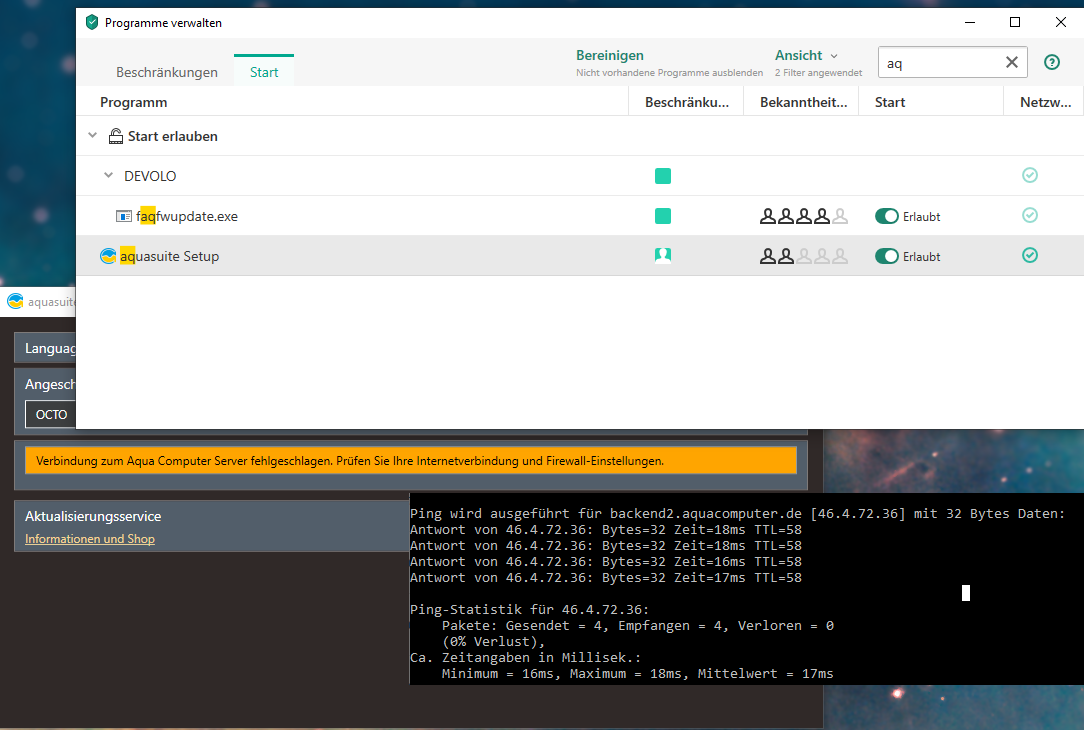Click network status icon for aquasuite Setup
1084x730 pixels.
1029,256
